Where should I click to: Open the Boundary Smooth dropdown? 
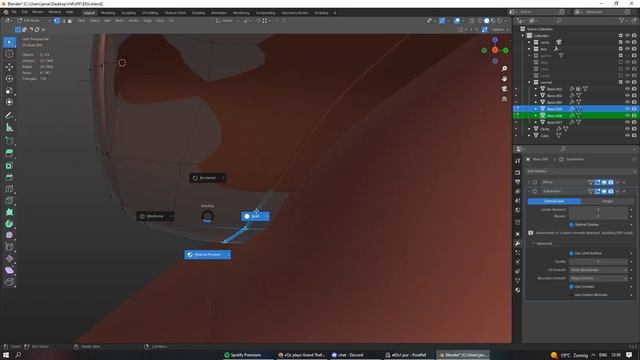598,278
